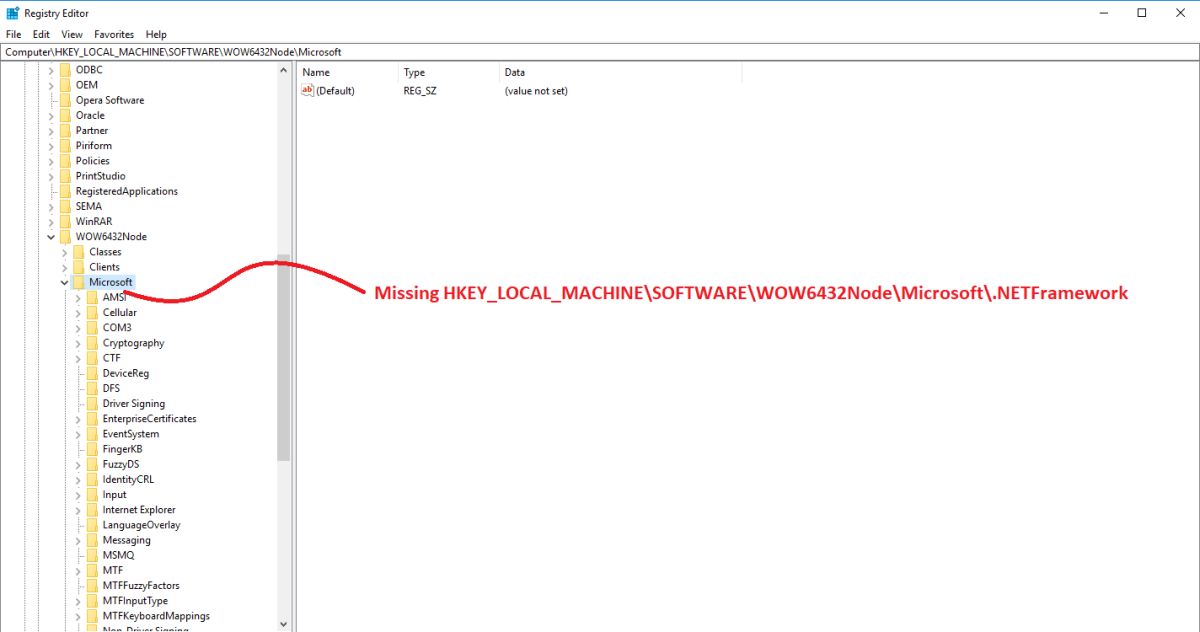Open the Help menu

[156, 34]
